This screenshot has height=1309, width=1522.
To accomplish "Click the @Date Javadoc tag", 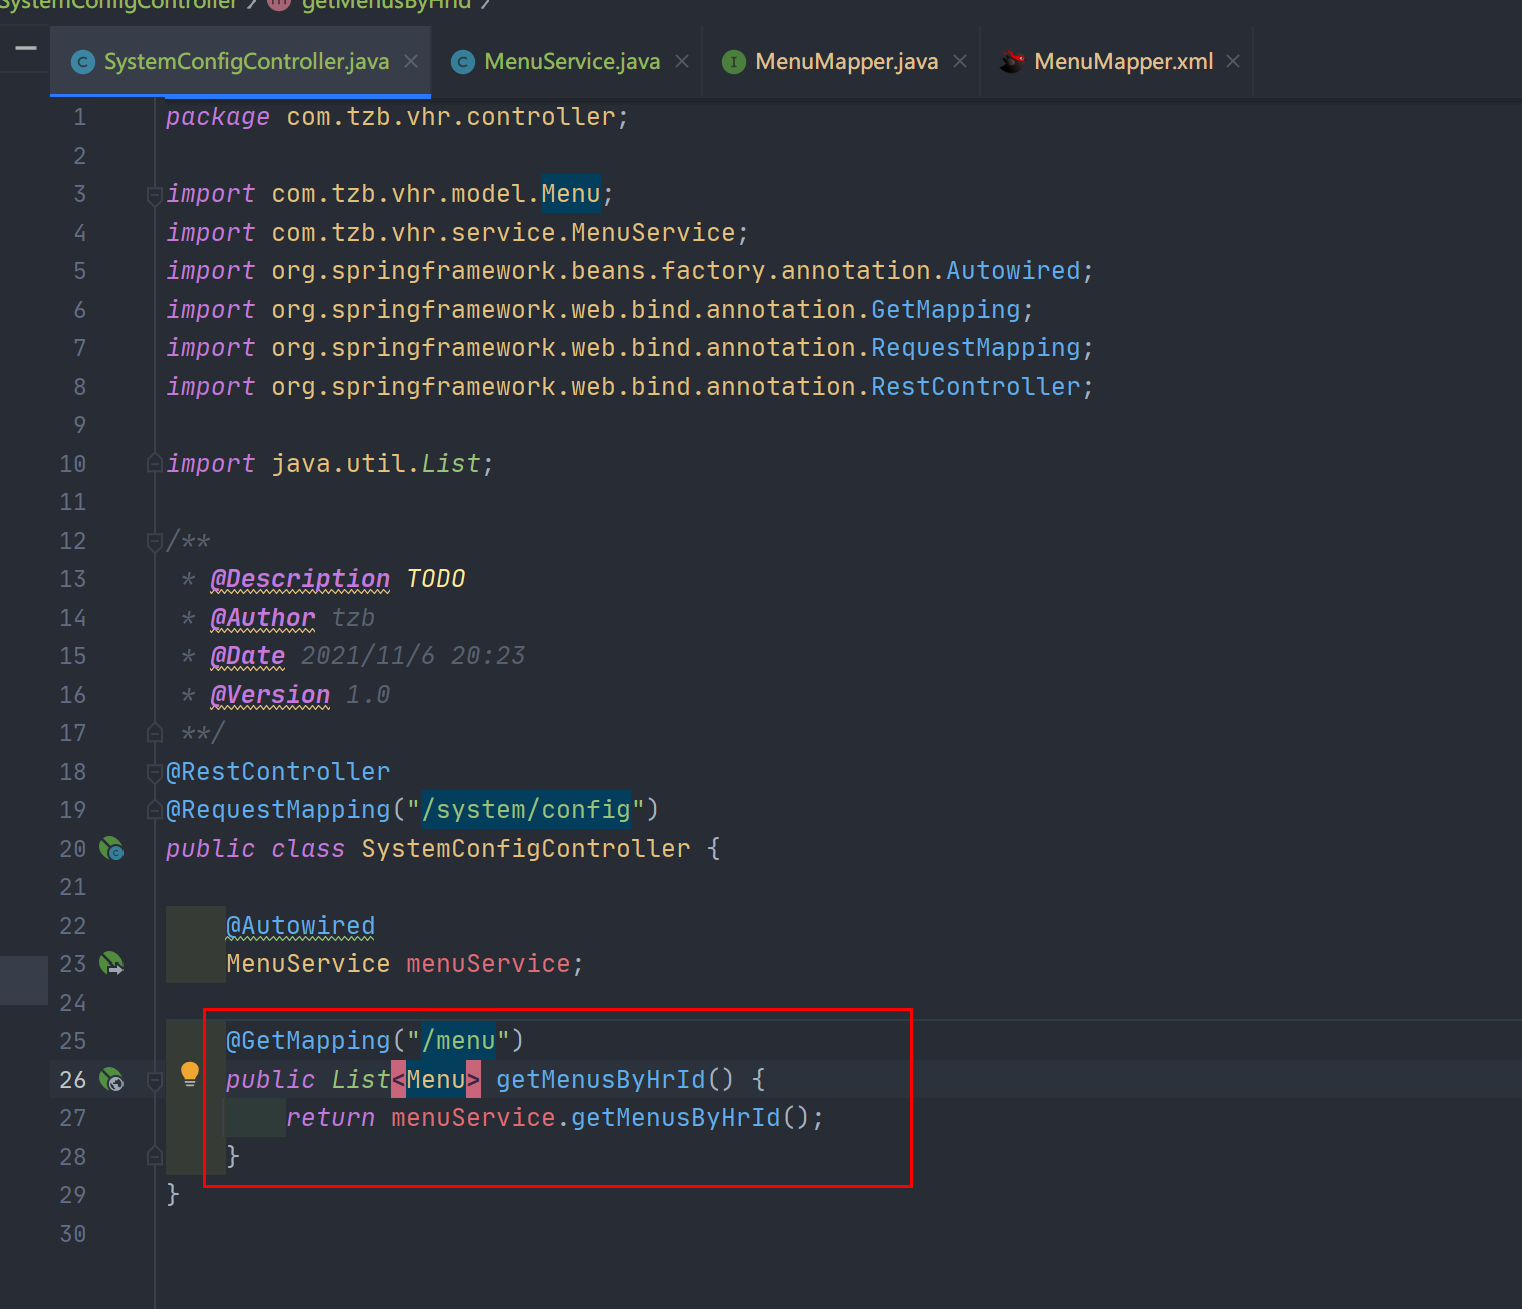I will click(248, 656).
